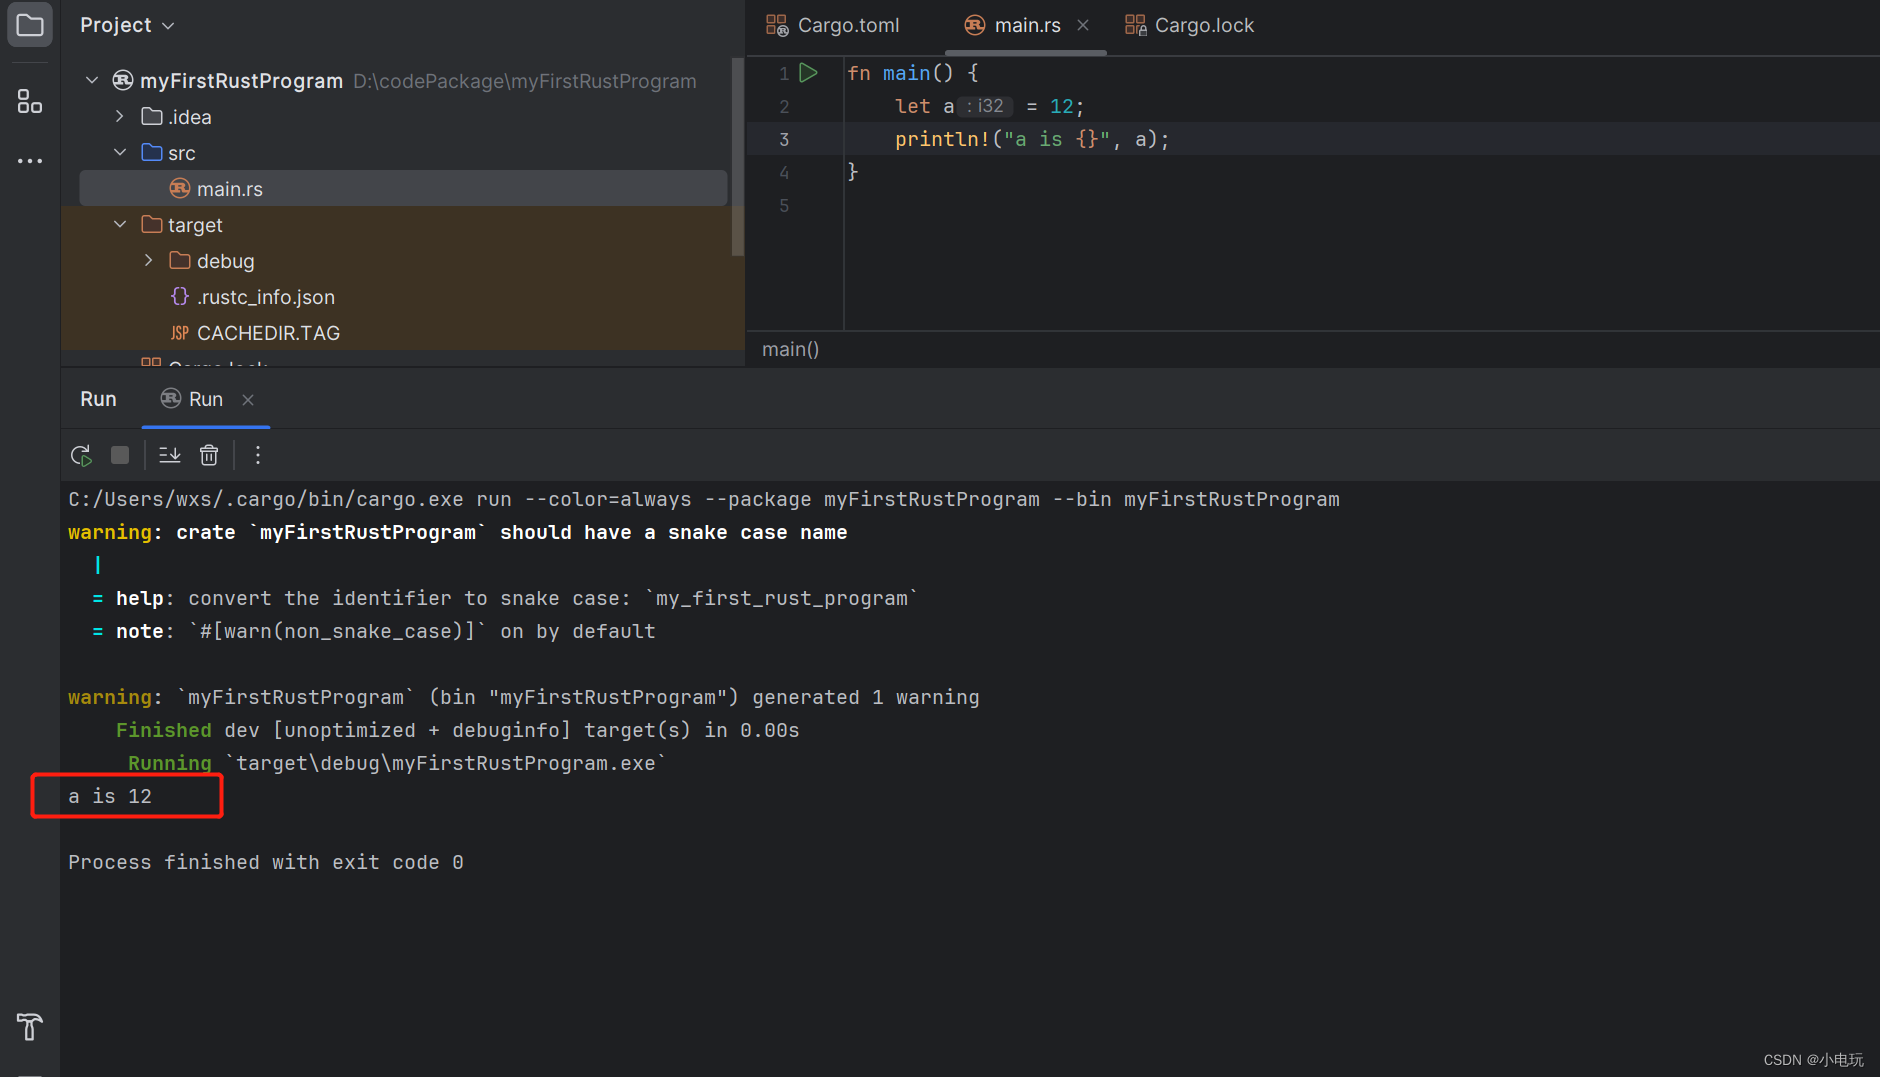Click the main() breadcrumb
Image resolution: width=1880 pixels, height=1077 pixels.
point(790,349)
